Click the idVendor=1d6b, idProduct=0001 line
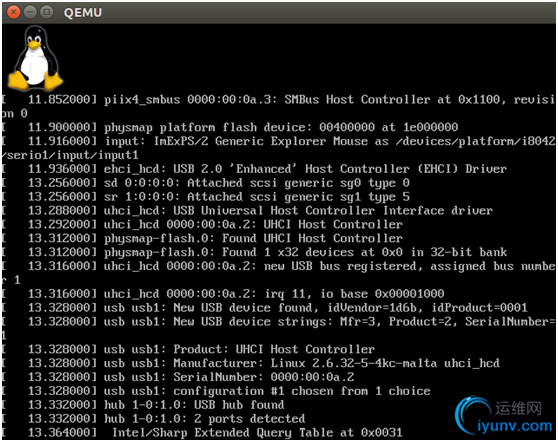Image resolution: width=558 pixels, height=442 pixels. 264,307
